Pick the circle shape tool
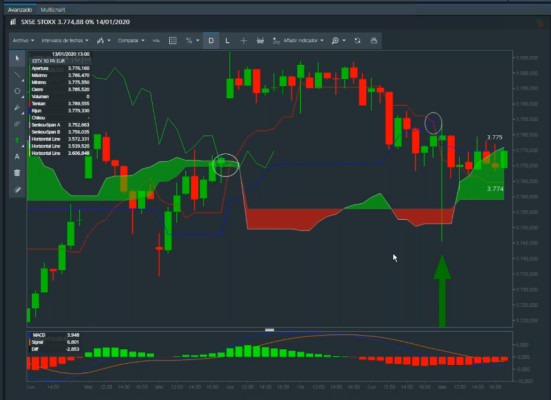 (x=17, y=91)
